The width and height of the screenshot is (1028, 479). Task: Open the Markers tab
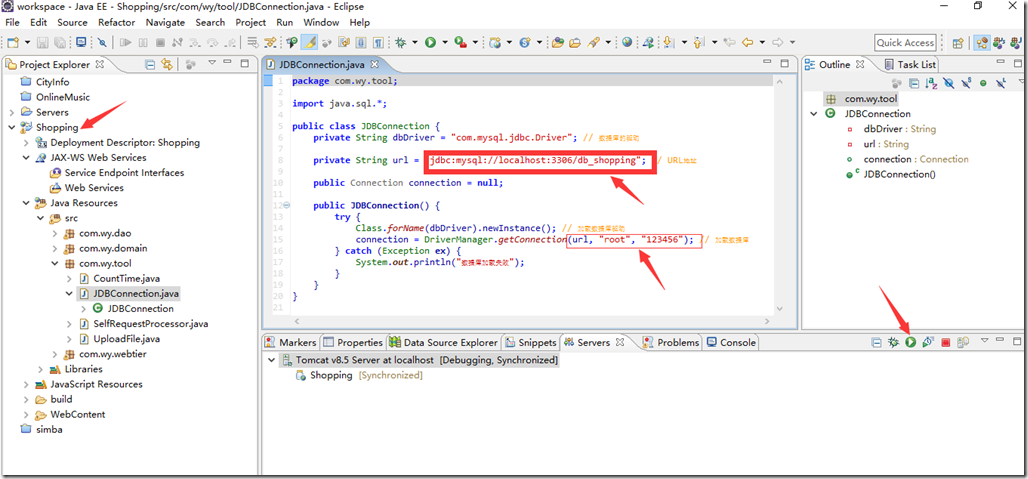click(x=290, y=342)
